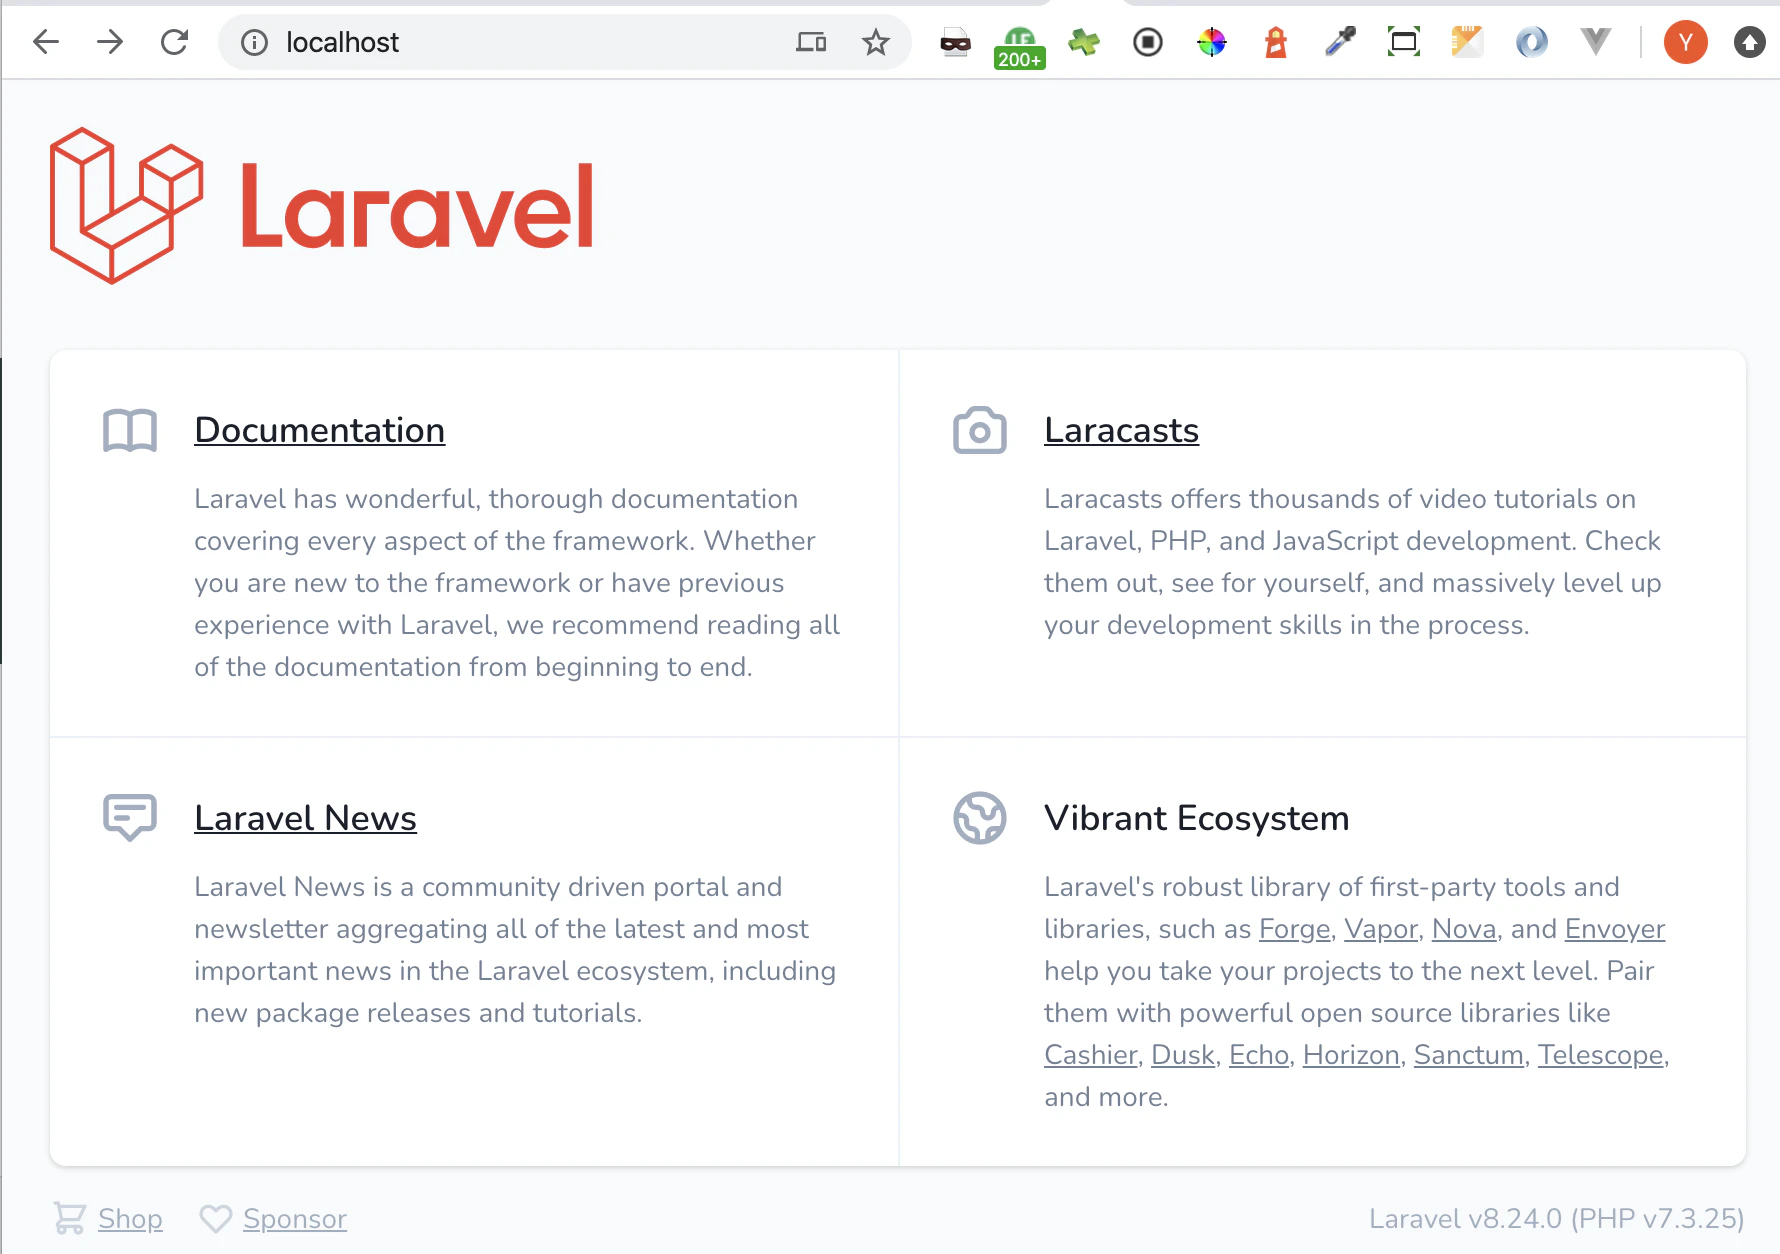This screenshot has height=1254, width=1780.
Task: Click the Vibrant Ecosystem heading
Action: [1197, 818]
